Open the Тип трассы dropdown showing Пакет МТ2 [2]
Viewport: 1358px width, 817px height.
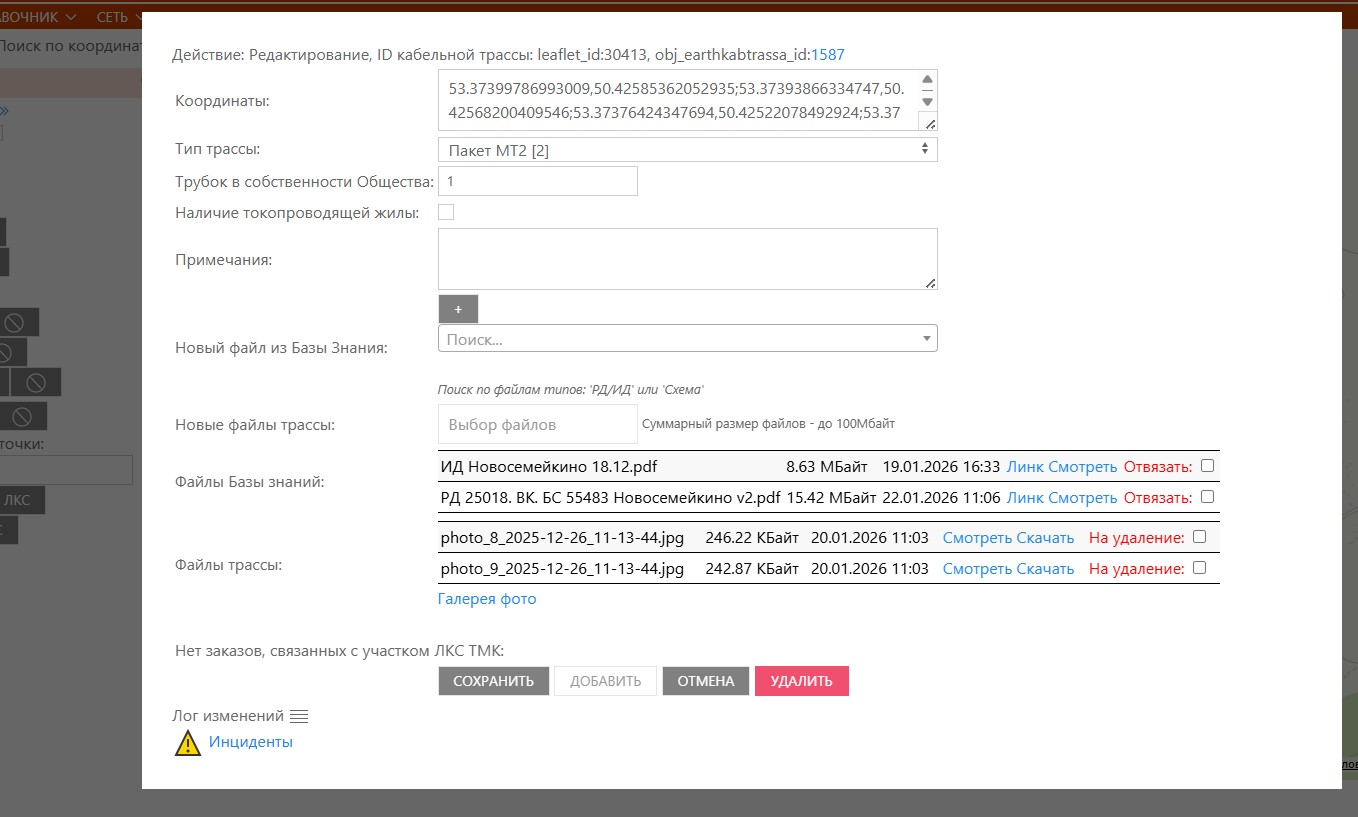coord(687,150)
